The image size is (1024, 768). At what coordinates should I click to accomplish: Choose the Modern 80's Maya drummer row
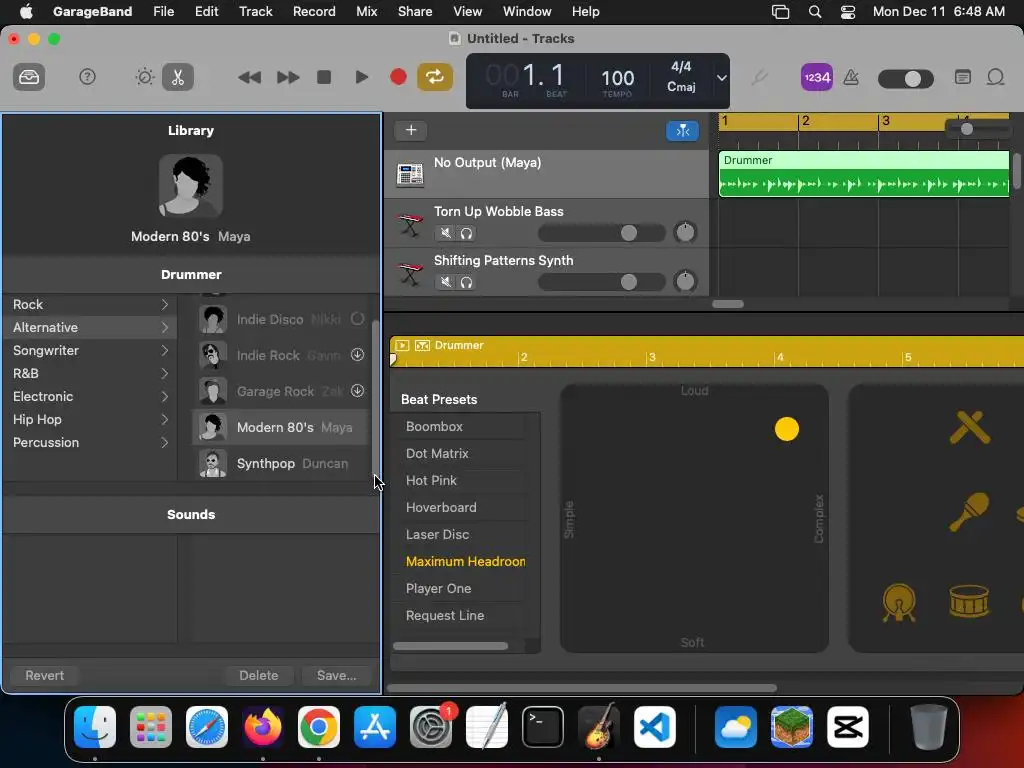click(281, 427)
